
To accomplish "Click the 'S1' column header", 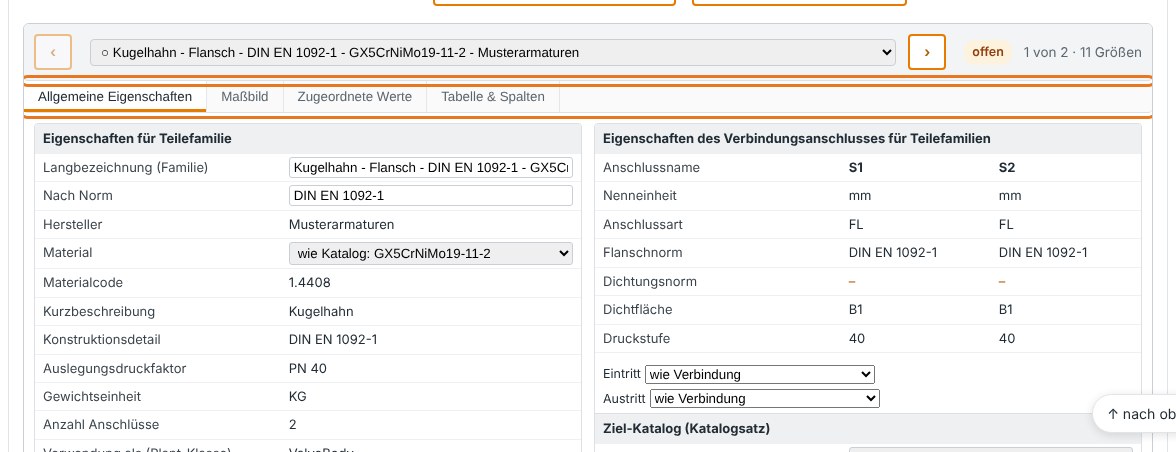I will (856, 167).
